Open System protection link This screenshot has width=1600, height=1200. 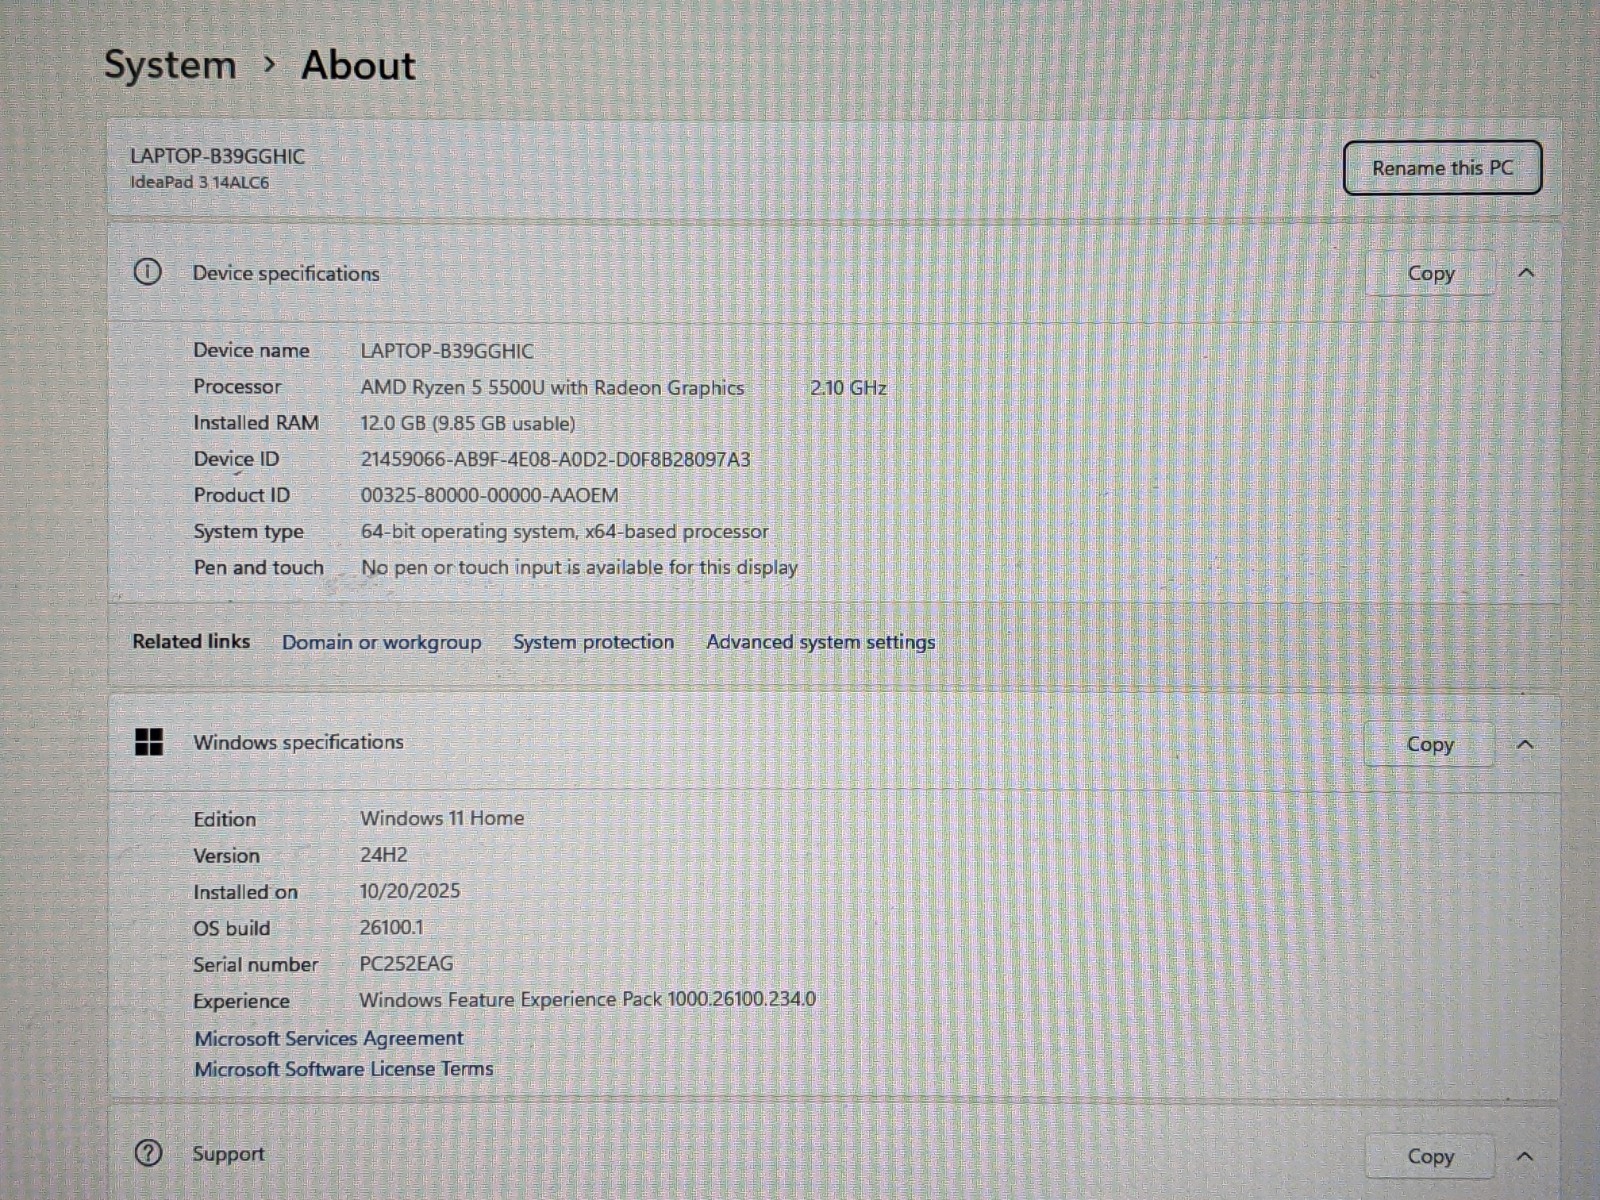coord(593,642)
